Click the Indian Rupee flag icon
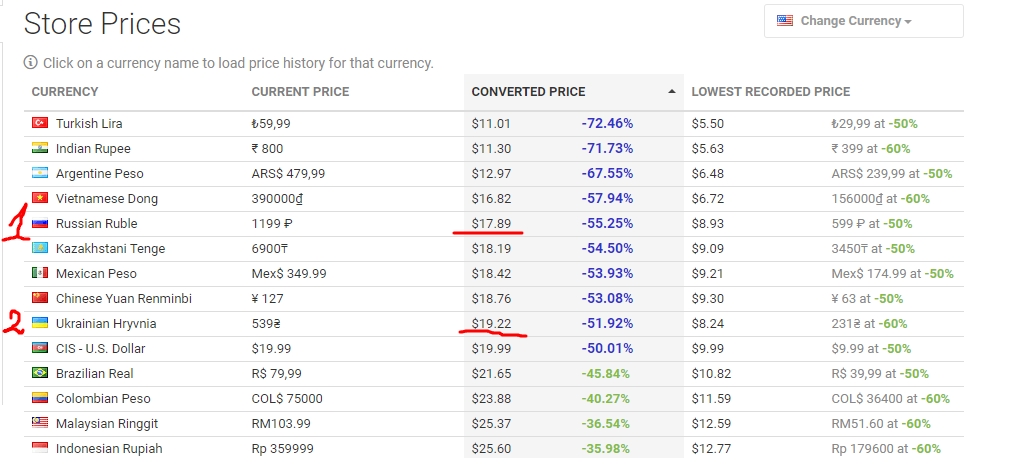The height and width of the screenshot is (458, 1024). coord(40,148)
